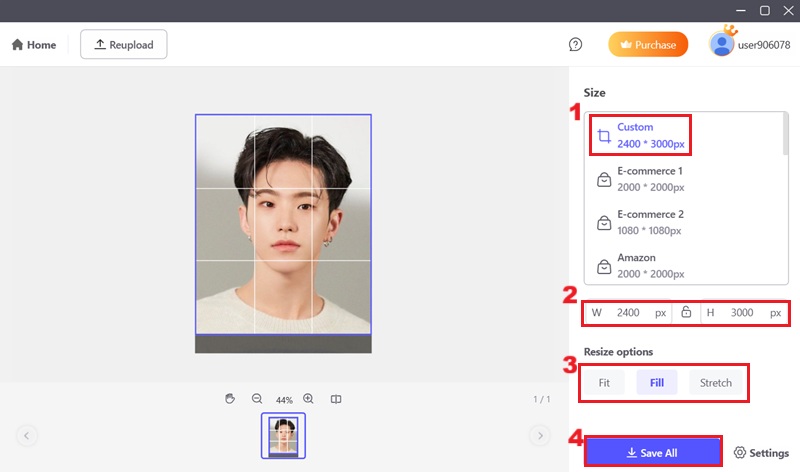The image size is (800, 472).
Task: Go to Home
Action: pyautogui.click(x=34, y=45)
